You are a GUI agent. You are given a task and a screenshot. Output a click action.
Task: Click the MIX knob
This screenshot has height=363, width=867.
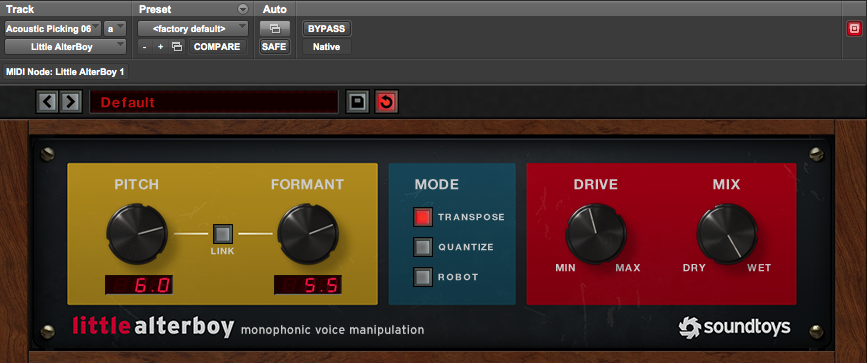pos(727,234)
